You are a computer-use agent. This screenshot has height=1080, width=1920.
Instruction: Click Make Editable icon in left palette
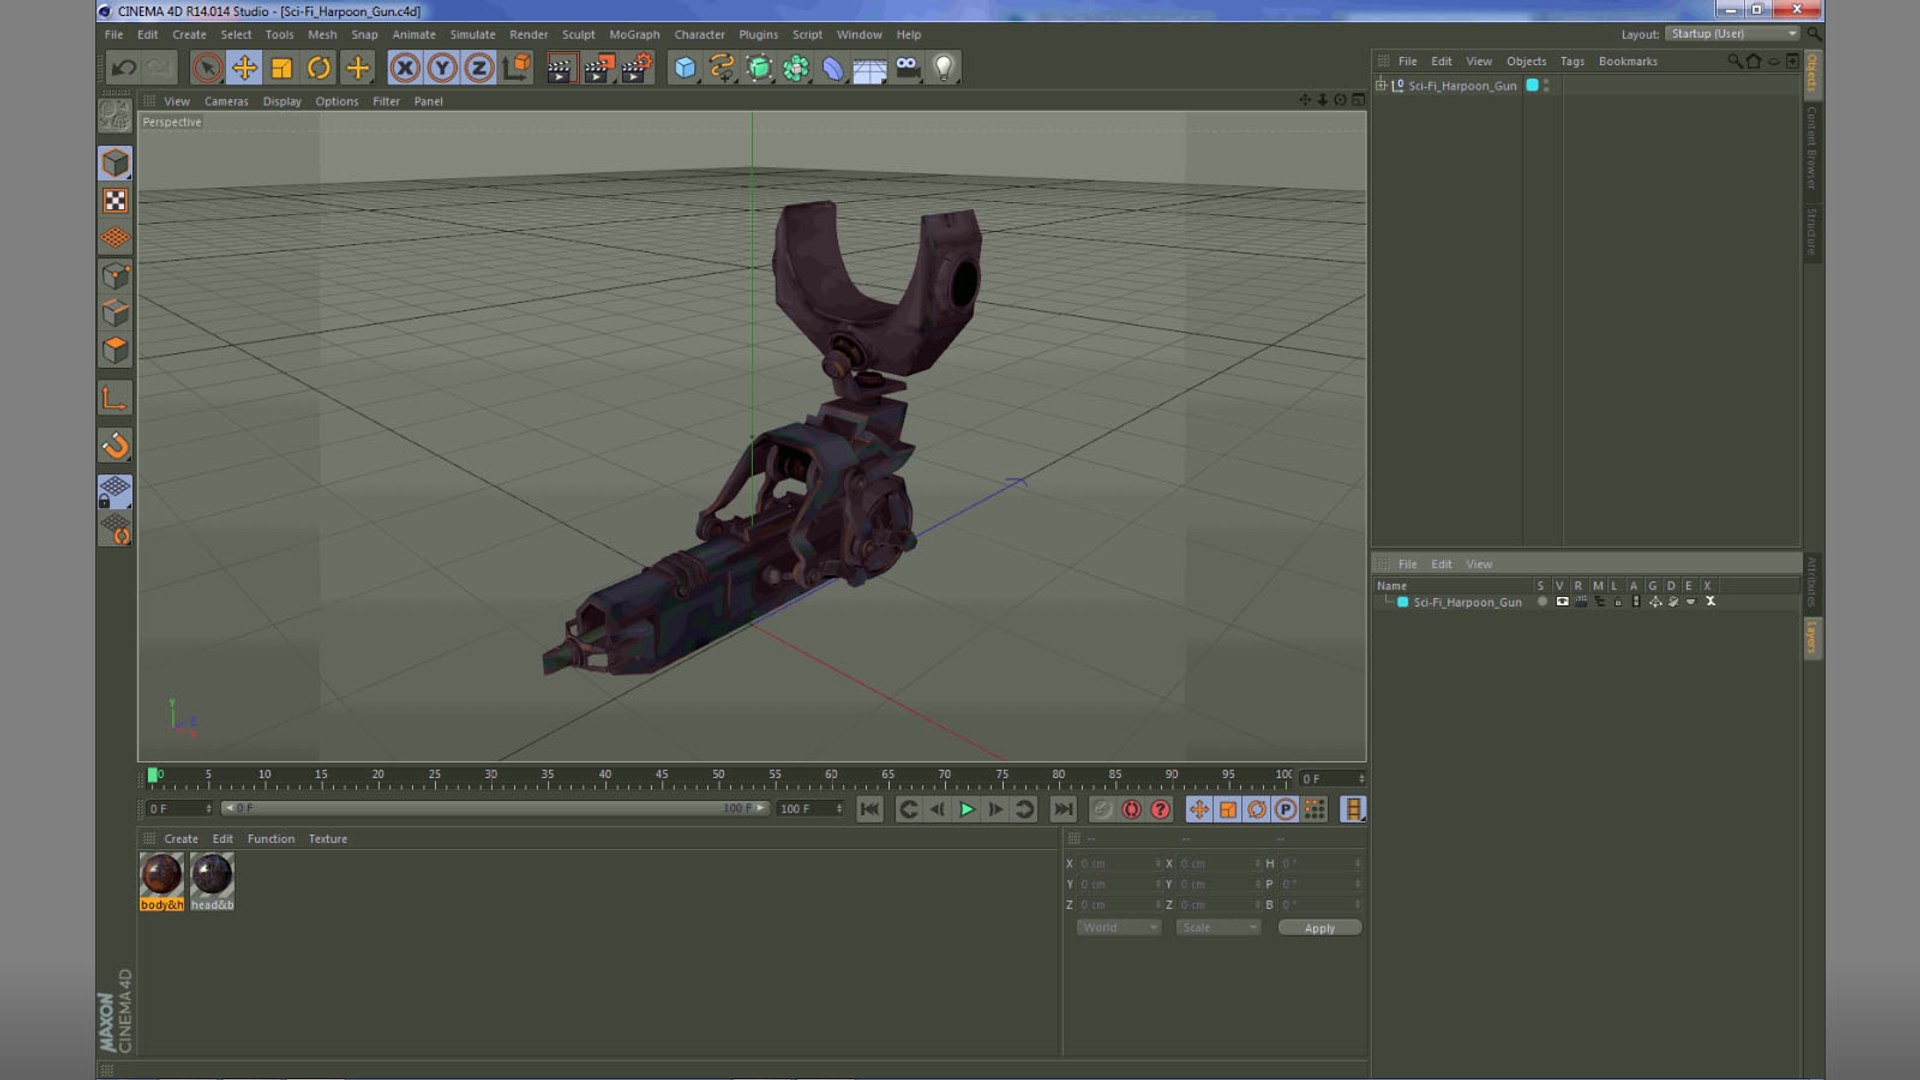pyautogui.click(x=115, y=116)
